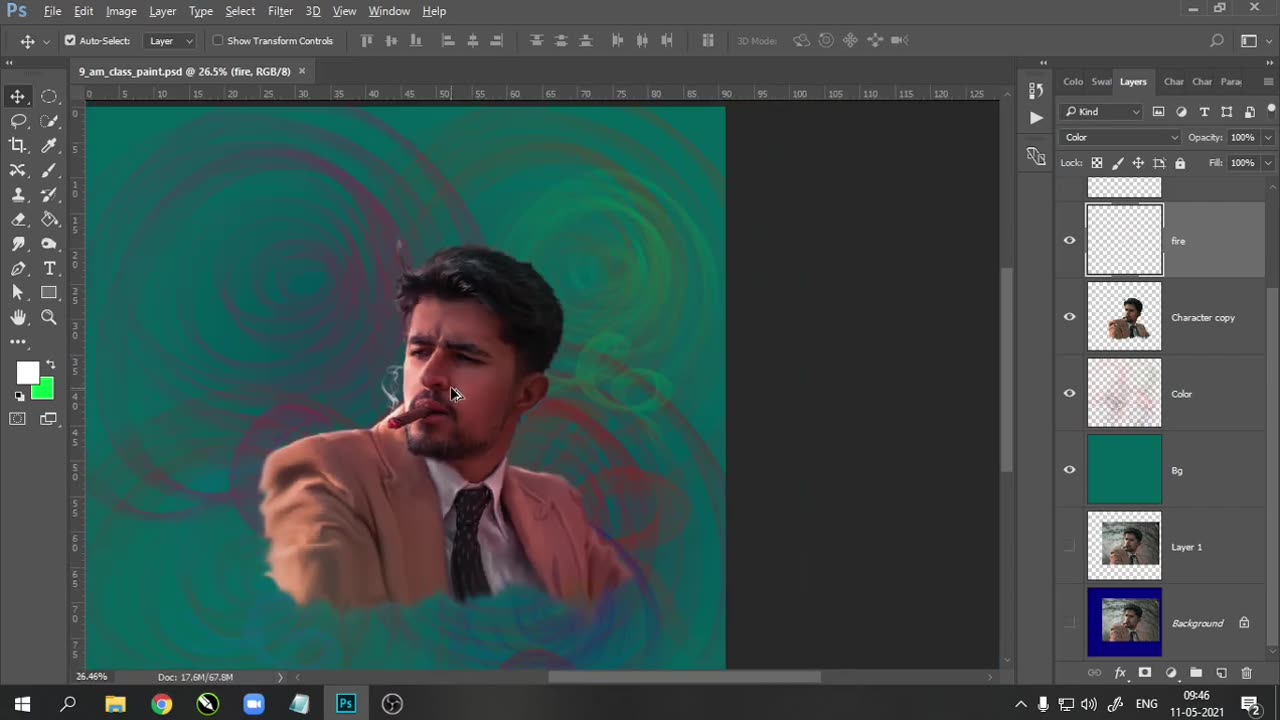Select the Quick Selection tool
This screenshot has width=1280, height=720.
pos(49,121)
